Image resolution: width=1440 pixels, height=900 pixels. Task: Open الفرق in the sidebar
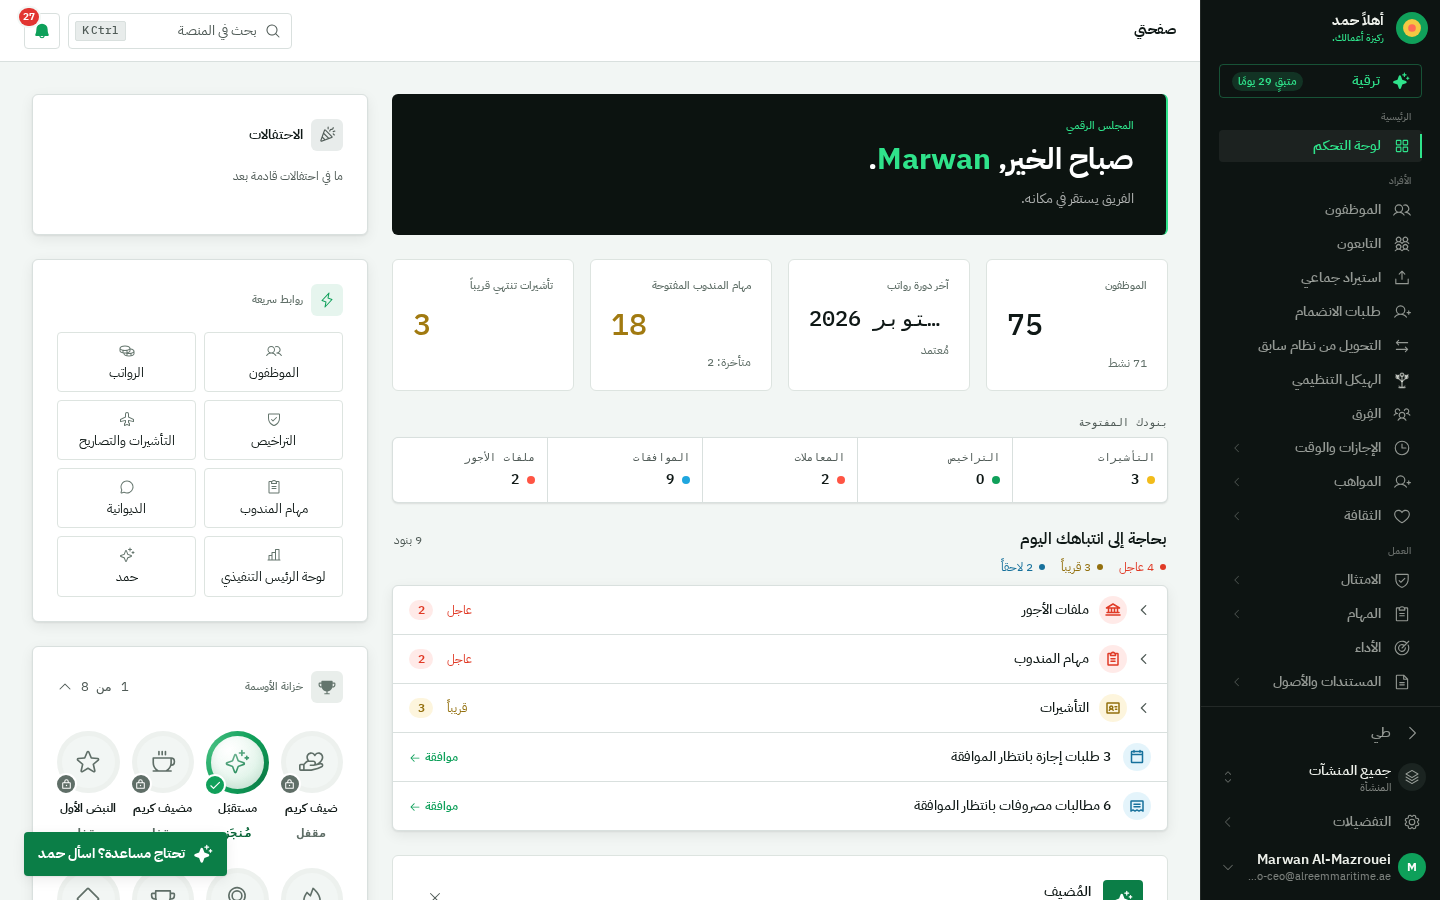pos(1320,414)
